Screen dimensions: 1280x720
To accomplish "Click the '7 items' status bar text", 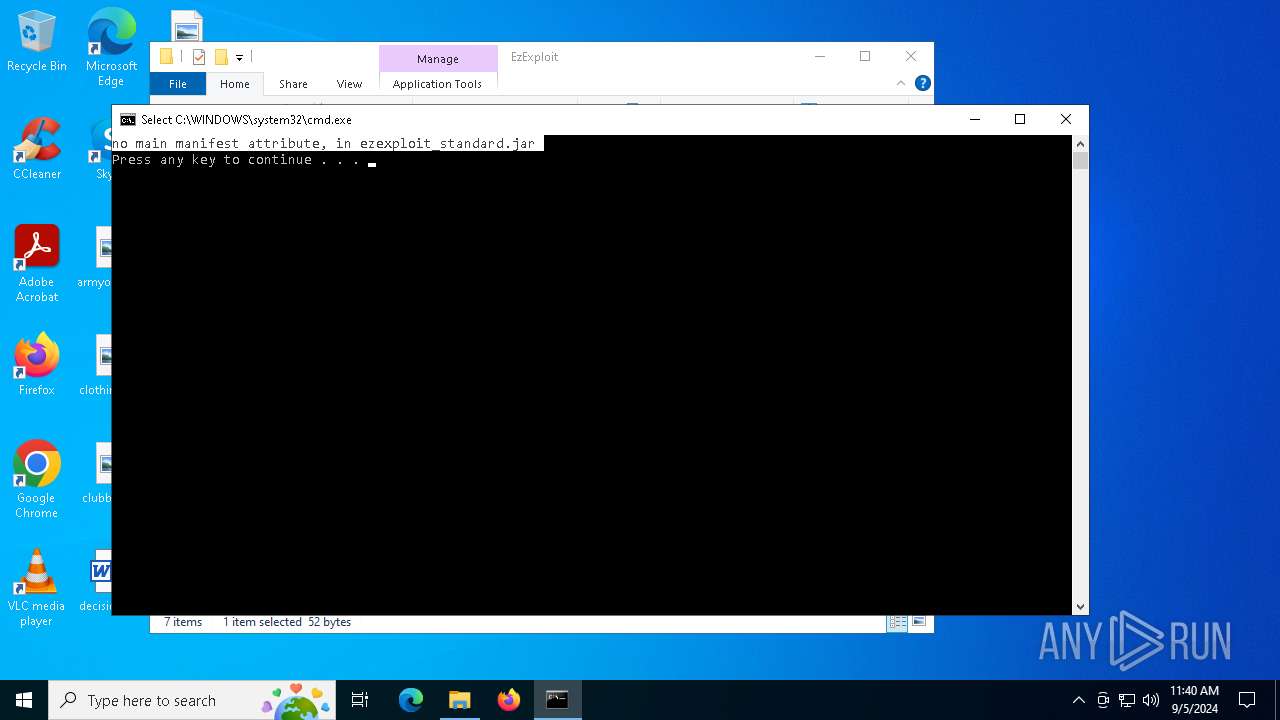I will click(x=183, y=622).
